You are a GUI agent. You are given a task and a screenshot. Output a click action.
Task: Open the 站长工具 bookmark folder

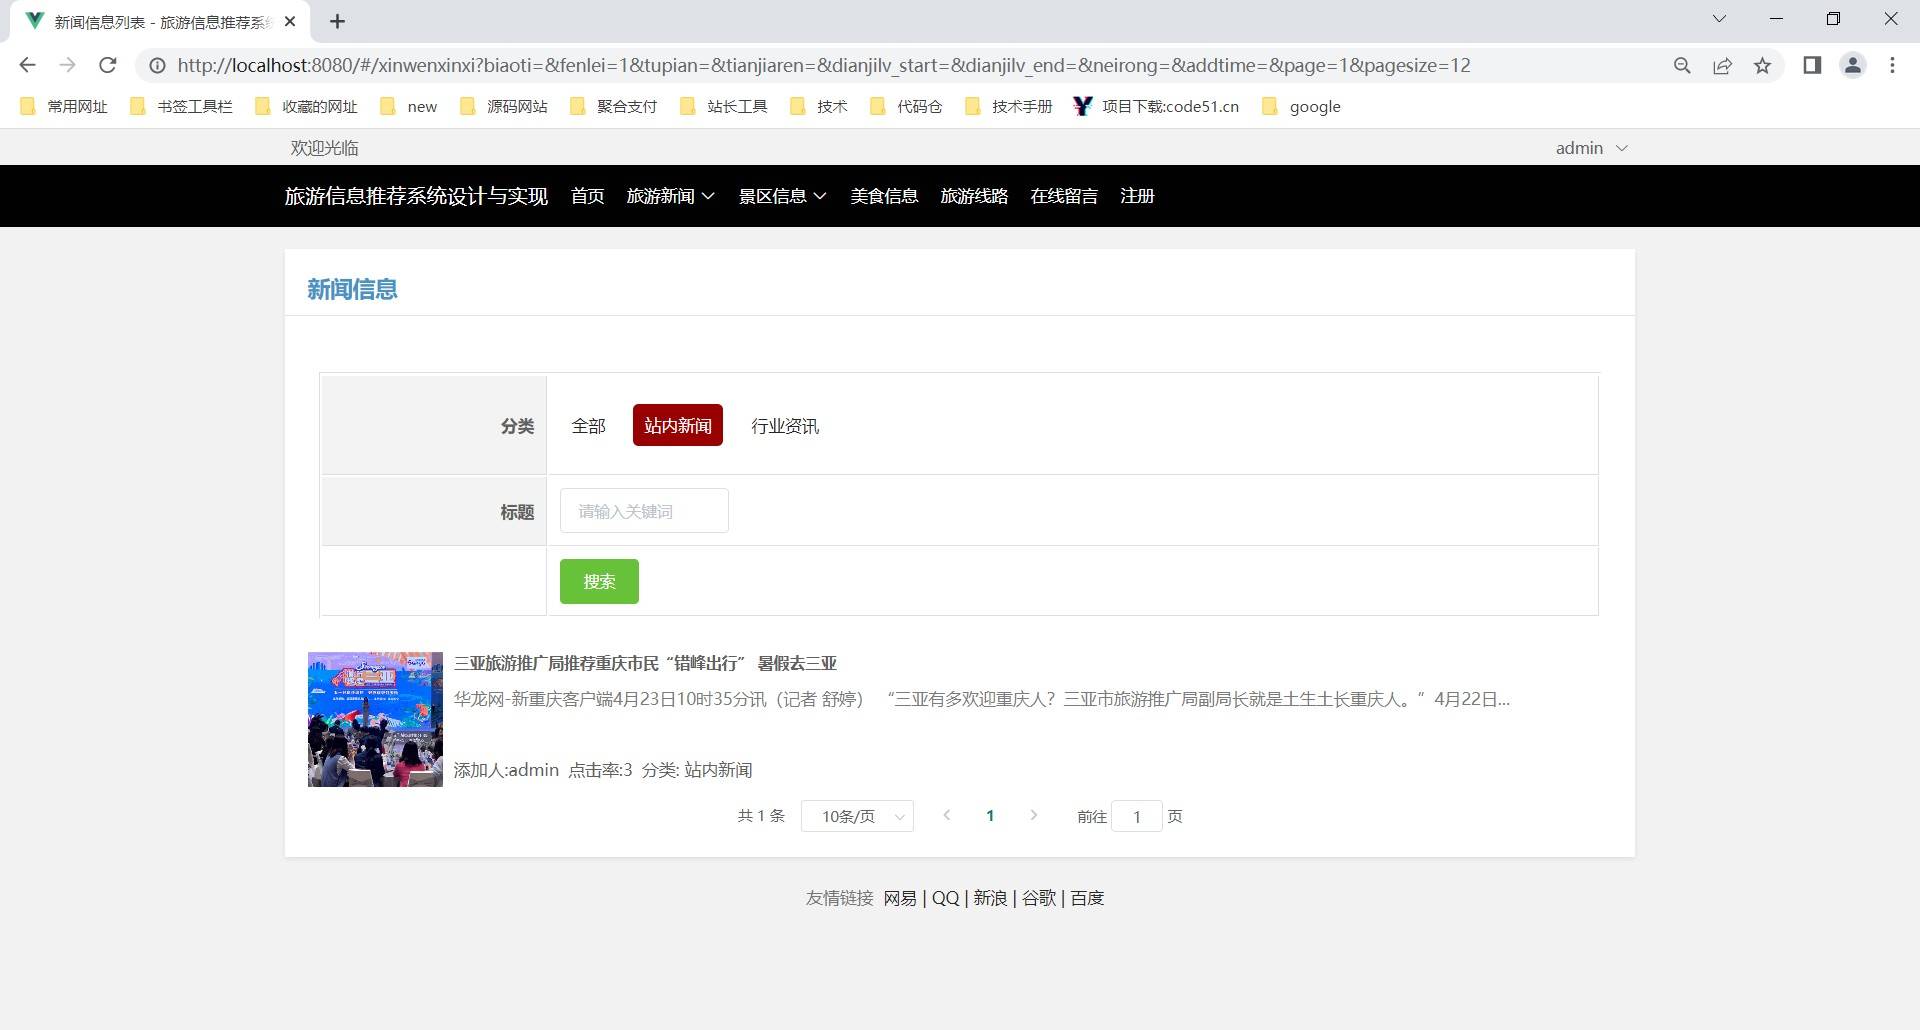pyautogui.click(x=724, y=106)
